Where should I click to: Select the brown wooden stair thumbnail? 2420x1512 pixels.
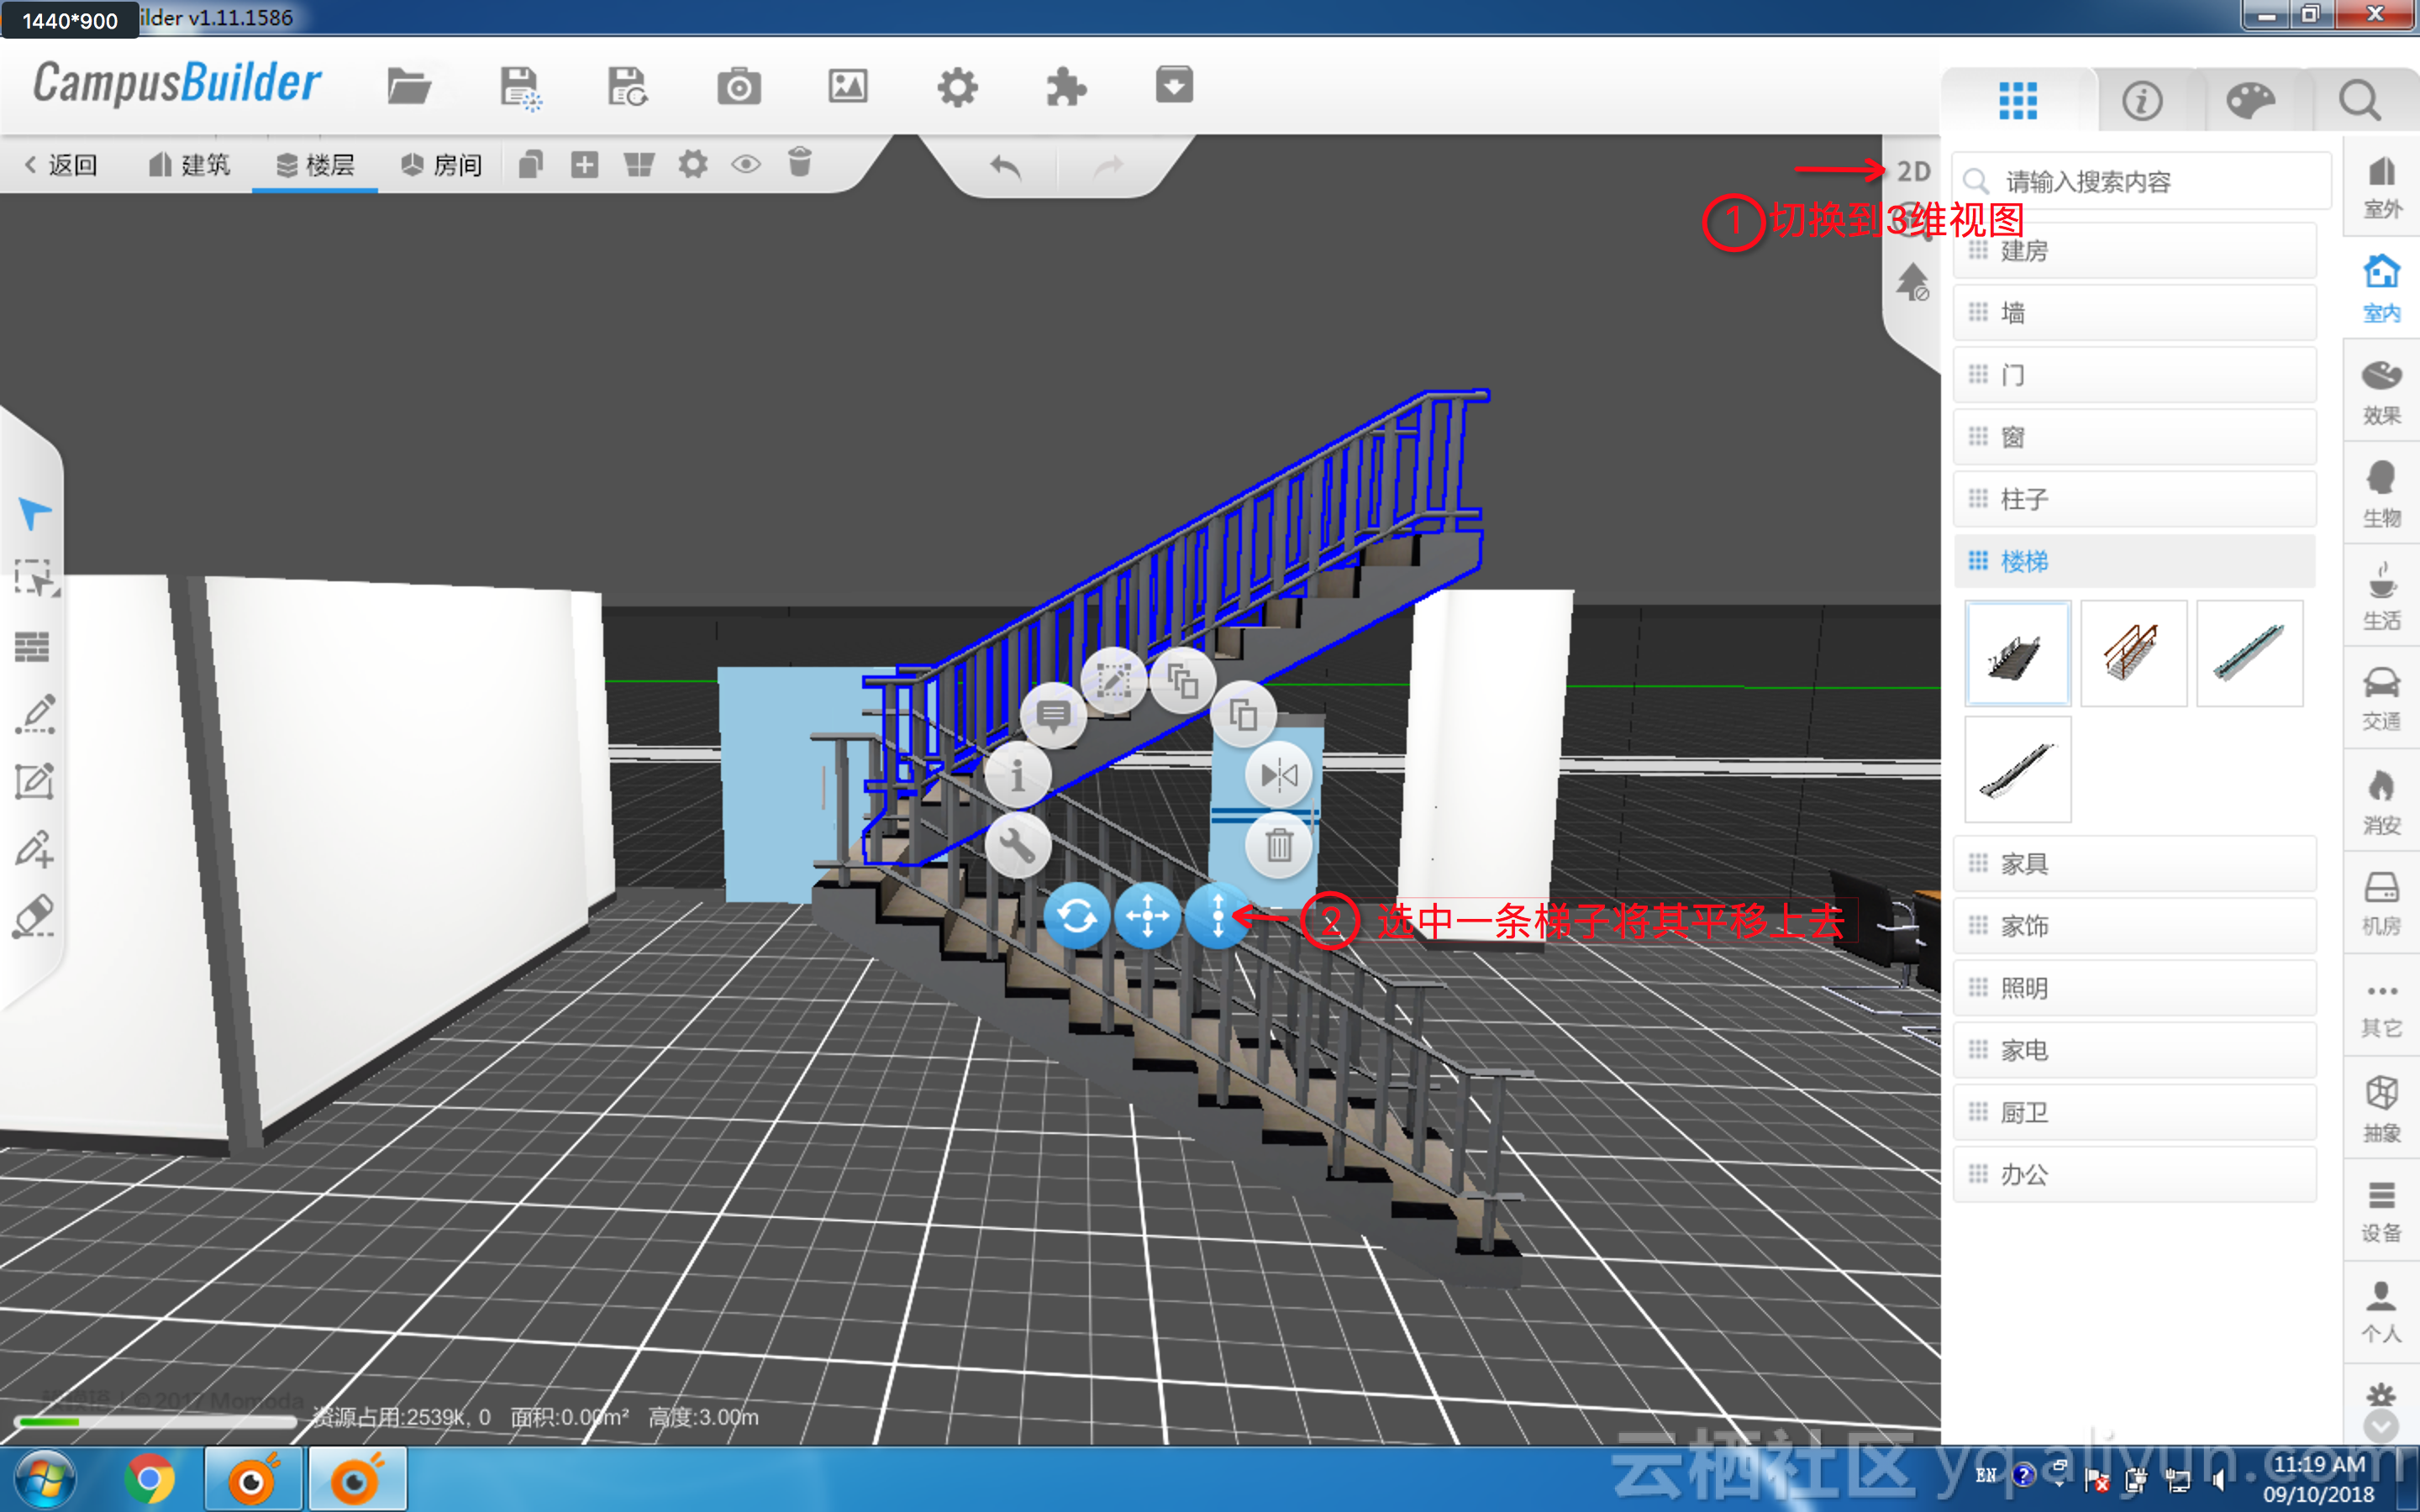click(x=2134, y=654)
